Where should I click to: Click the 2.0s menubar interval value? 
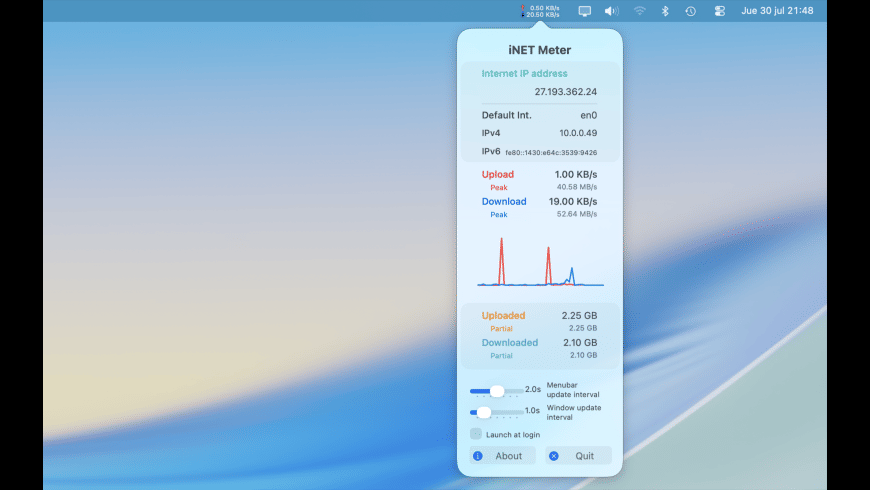pos(533,390)
